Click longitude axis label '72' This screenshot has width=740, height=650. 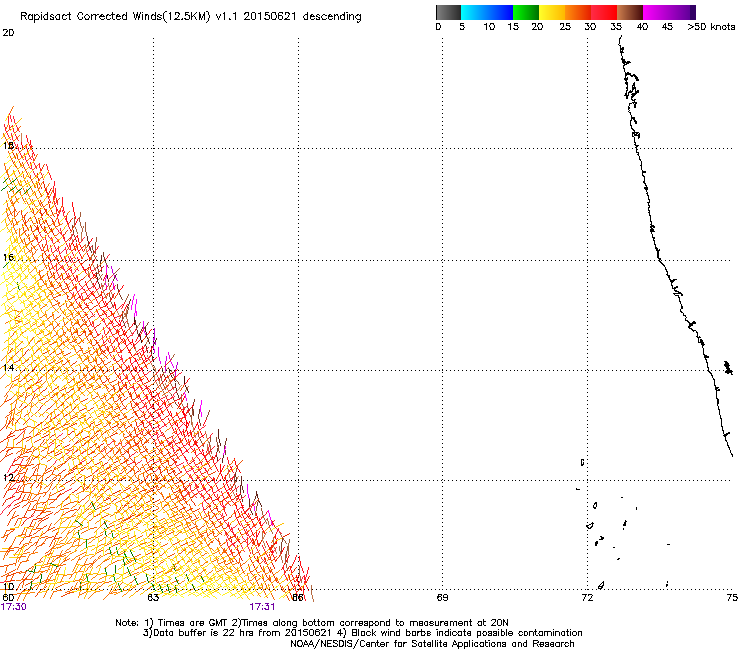tap(587, 598)
